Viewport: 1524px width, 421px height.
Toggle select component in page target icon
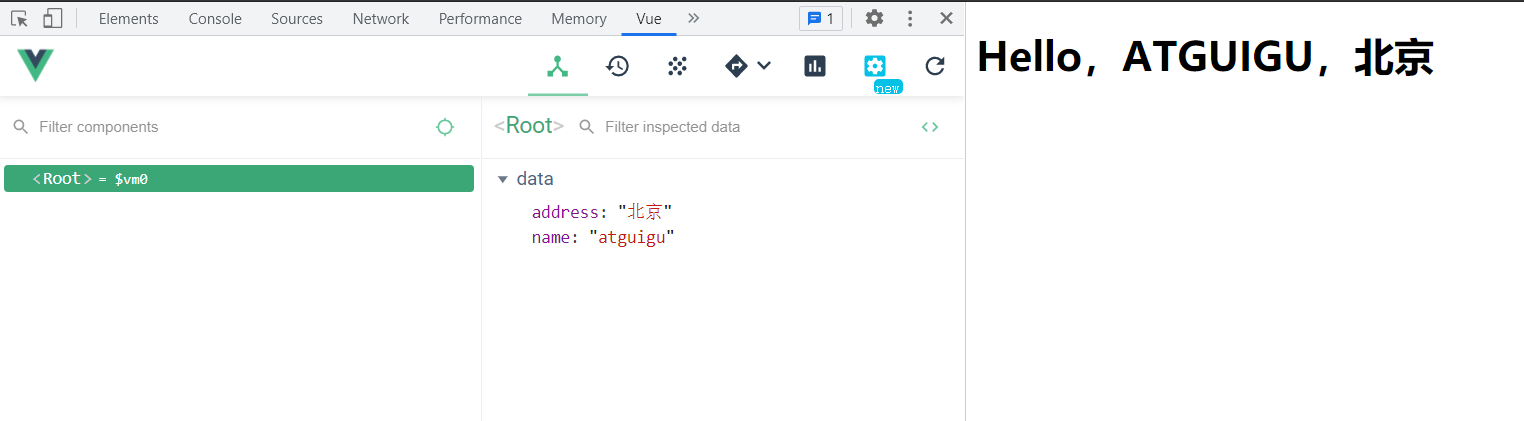coord(445,127)
